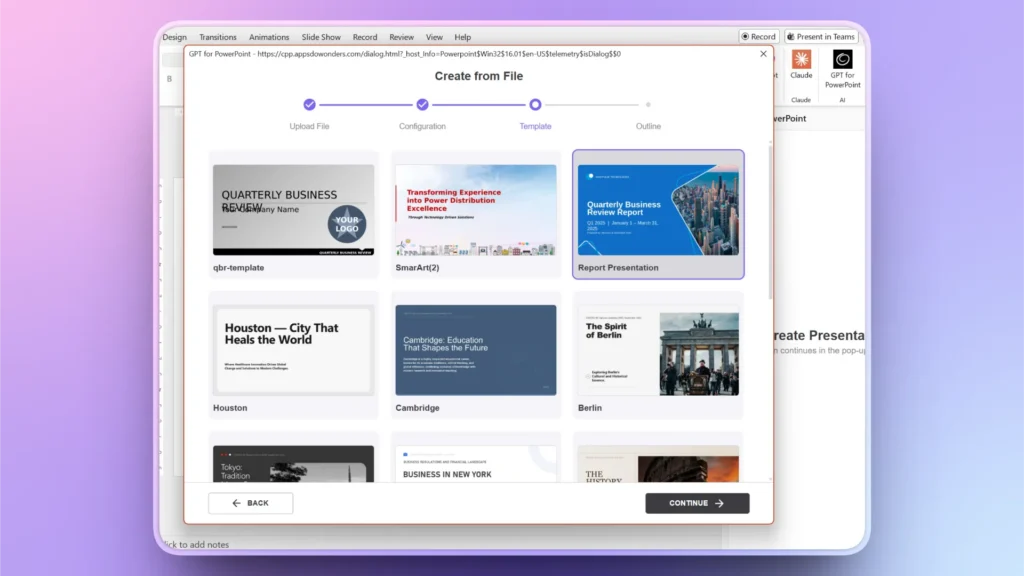Click the Outline step label
This screenshot has width=1024, height=576.
click(648, 126)
